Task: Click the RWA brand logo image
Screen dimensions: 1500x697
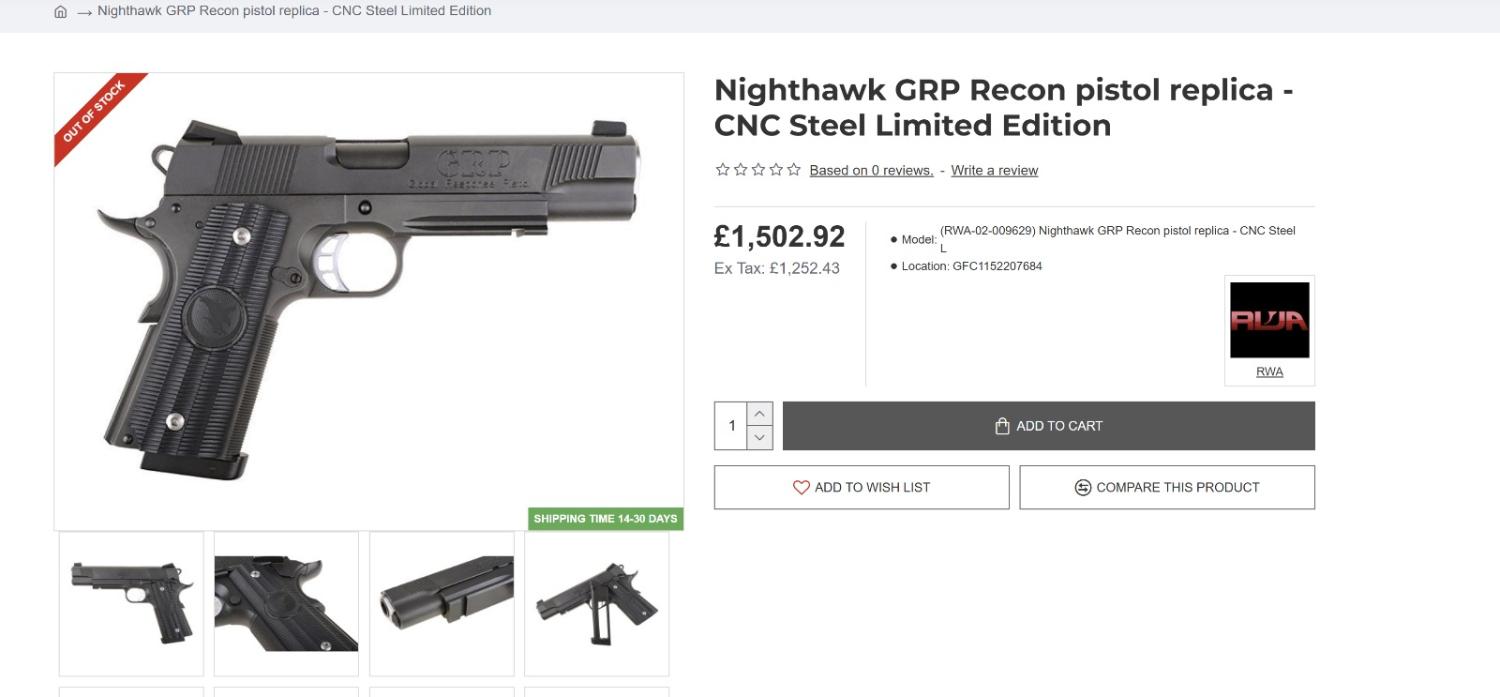Action: click(1269, 320)
